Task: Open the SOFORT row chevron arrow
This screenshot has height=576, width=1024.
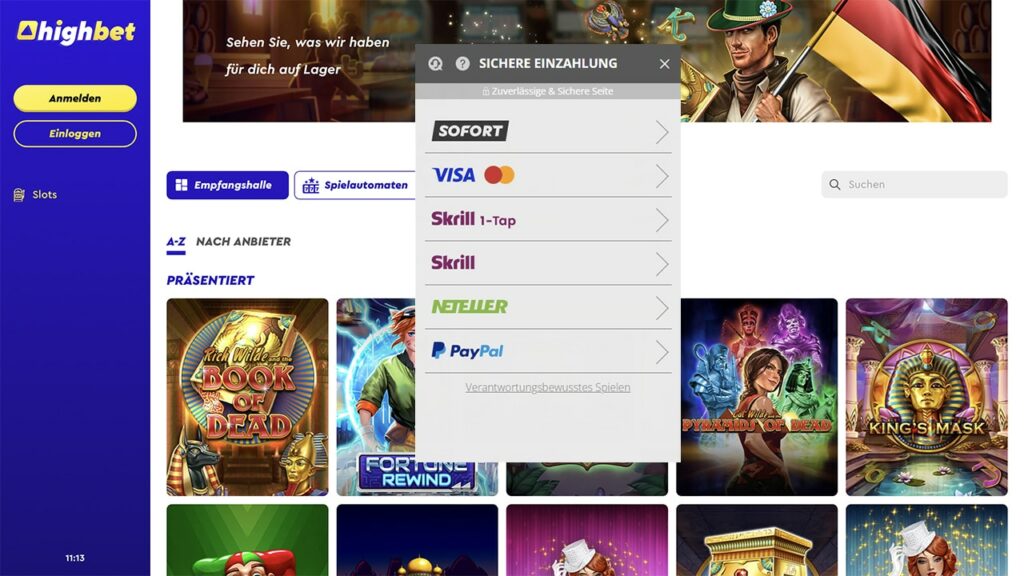Action: (662, 132)
